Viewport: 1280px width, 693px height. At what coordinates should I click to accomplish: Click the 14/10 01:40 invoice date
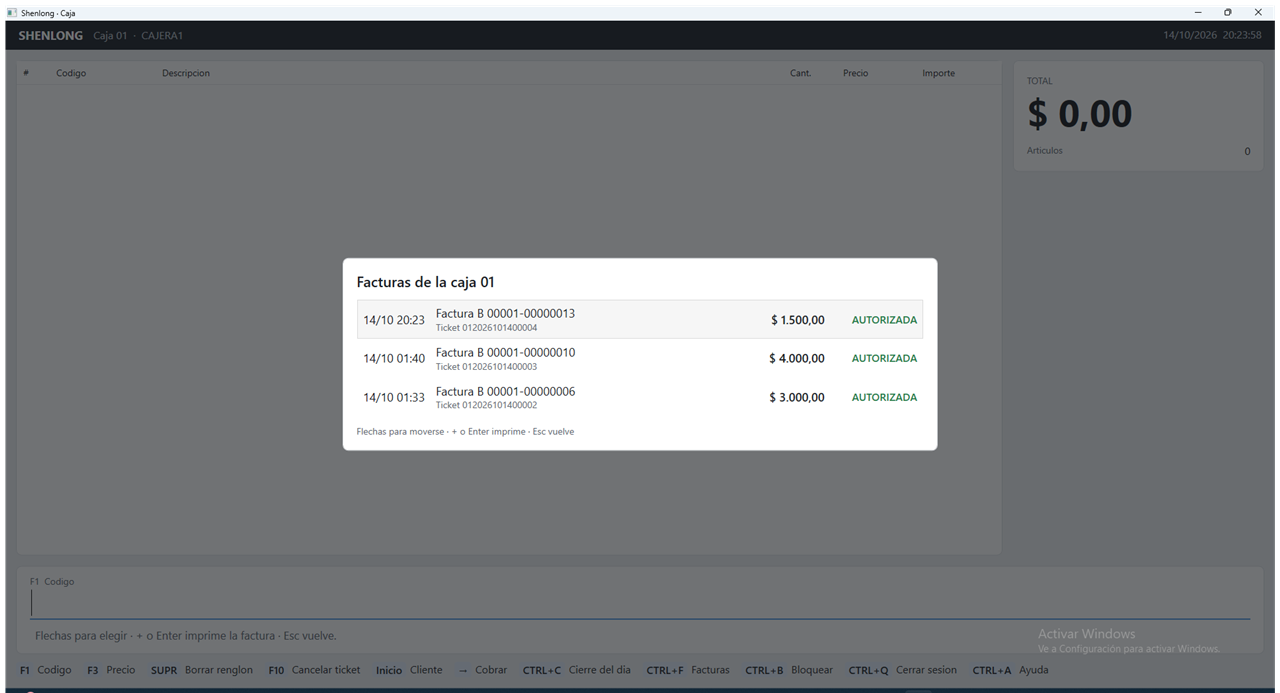(394, 358)
